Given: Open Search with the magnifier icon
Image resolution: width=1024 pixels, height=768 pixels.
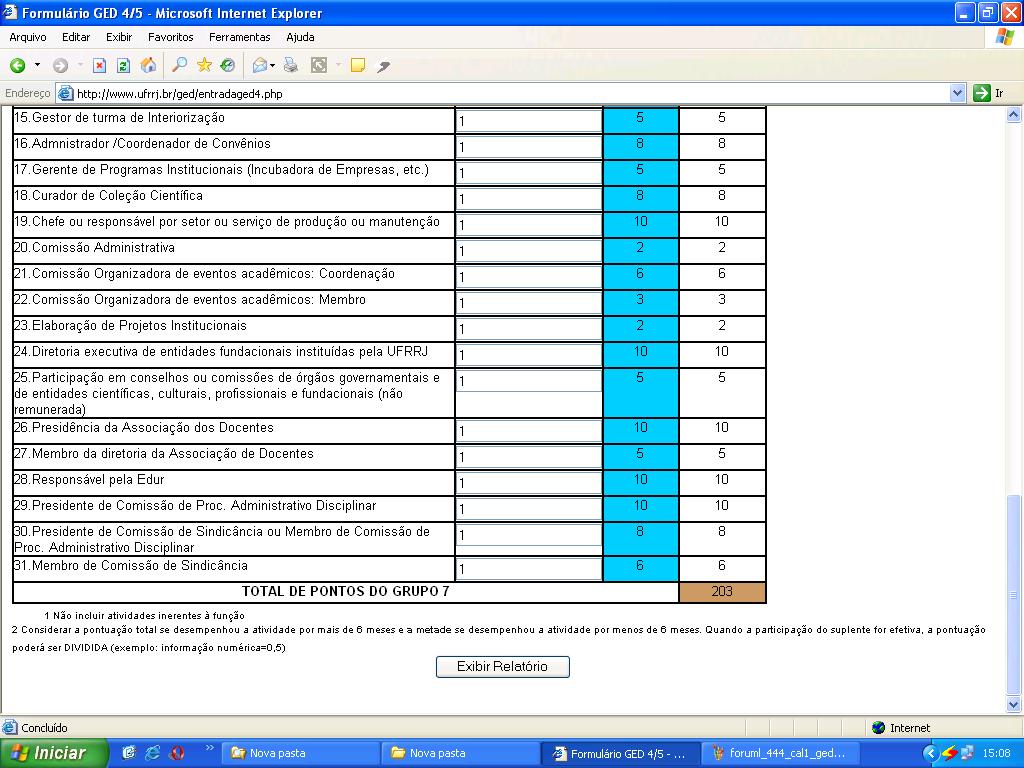Looking at the screenshot, I should click(179, 65).
